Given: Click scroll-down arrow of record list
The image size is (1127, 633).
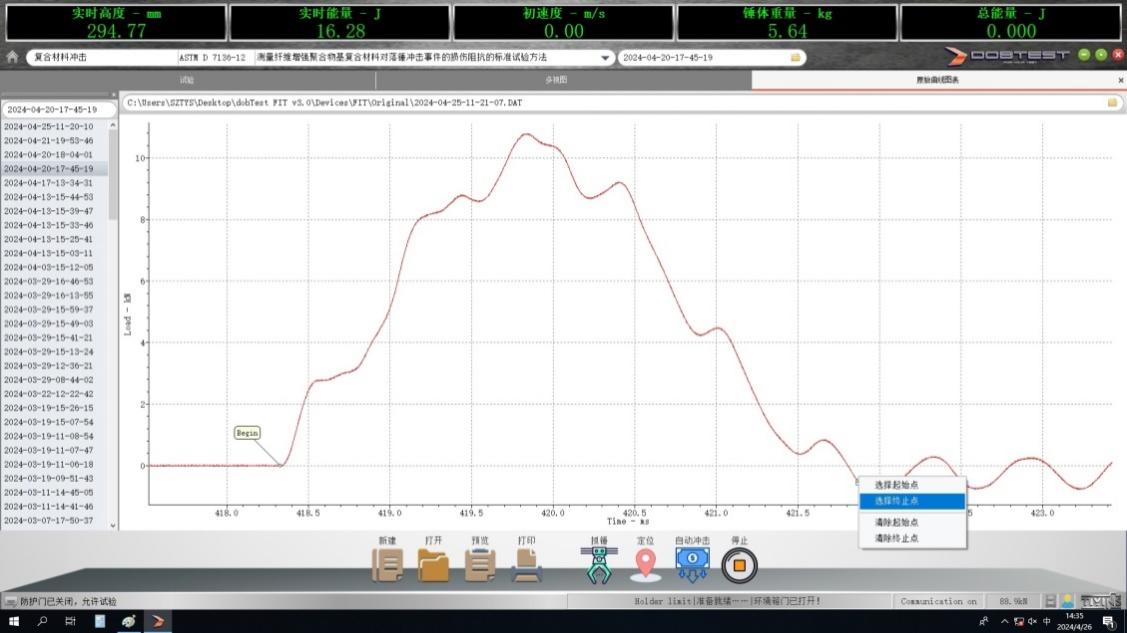Looking at the screenshot, I should click(x=113, y=525).
